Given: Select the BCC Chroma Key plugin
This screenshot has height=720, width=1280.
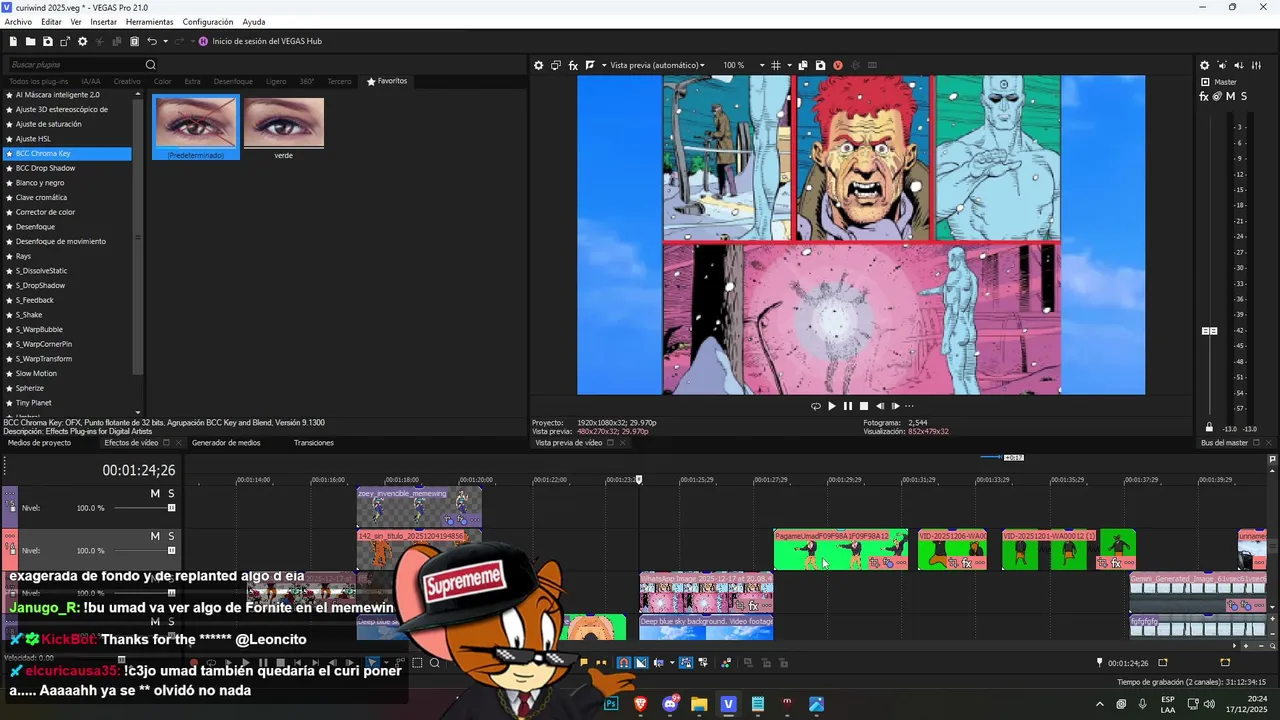Looking at the screenshot, I should pos(67,154).
